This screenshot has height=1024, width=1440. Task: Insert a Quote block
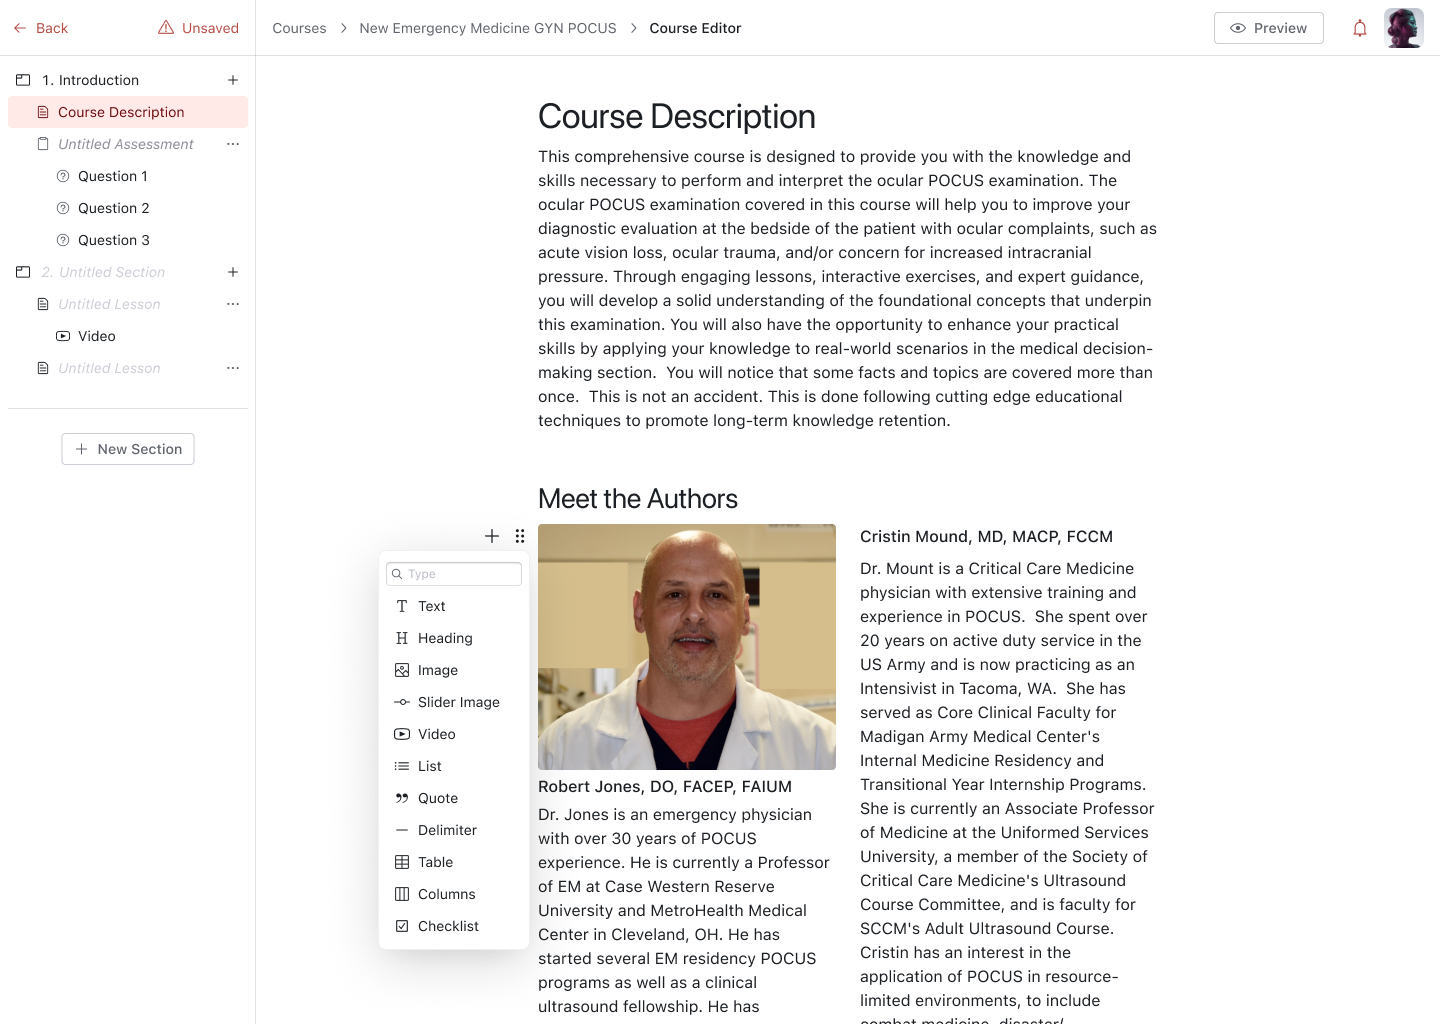click(x=454, y=798)
